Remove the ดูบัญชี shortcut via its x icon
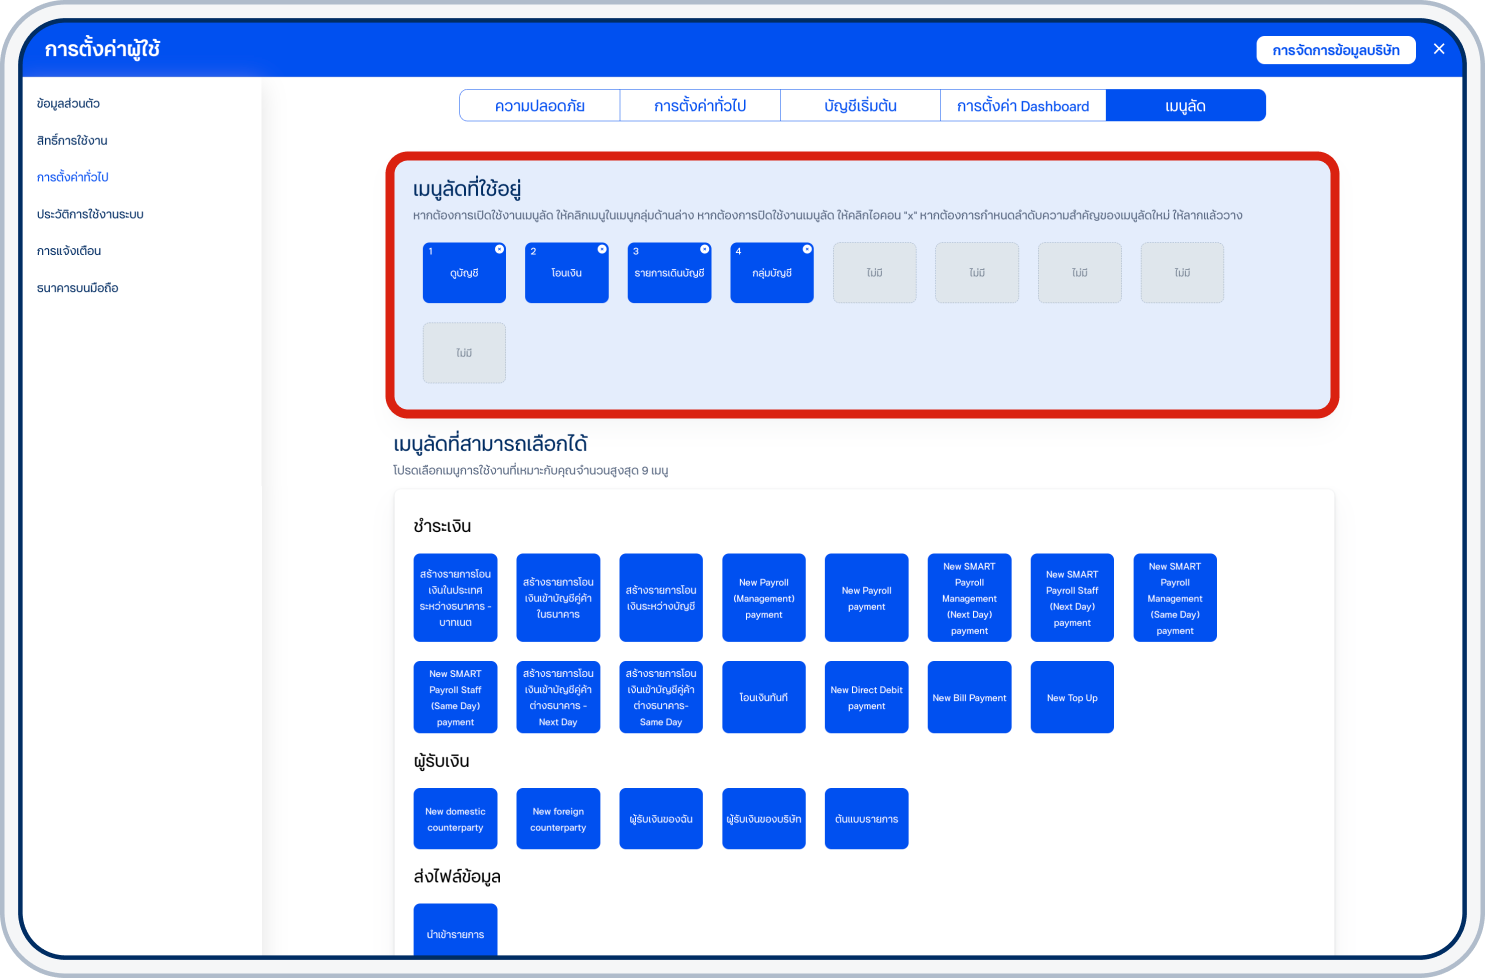Screen dimensions: 1485x978 click(499, 249)
